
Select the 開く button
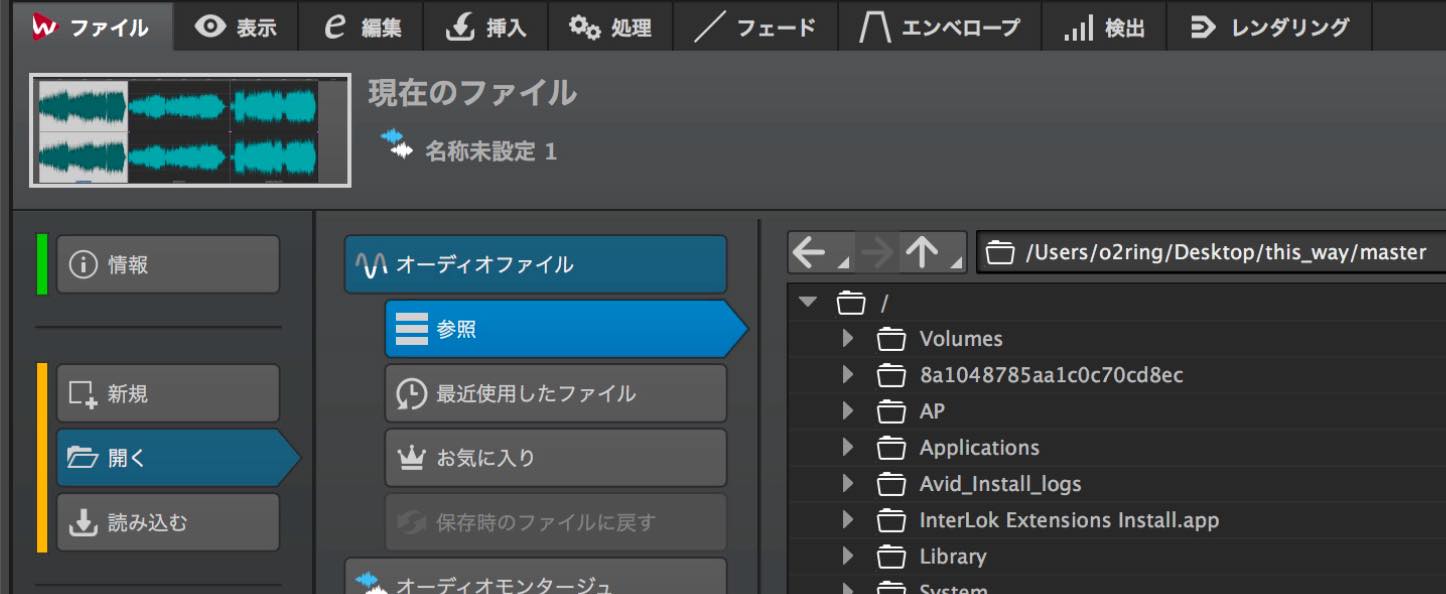[x=178, y=458]
